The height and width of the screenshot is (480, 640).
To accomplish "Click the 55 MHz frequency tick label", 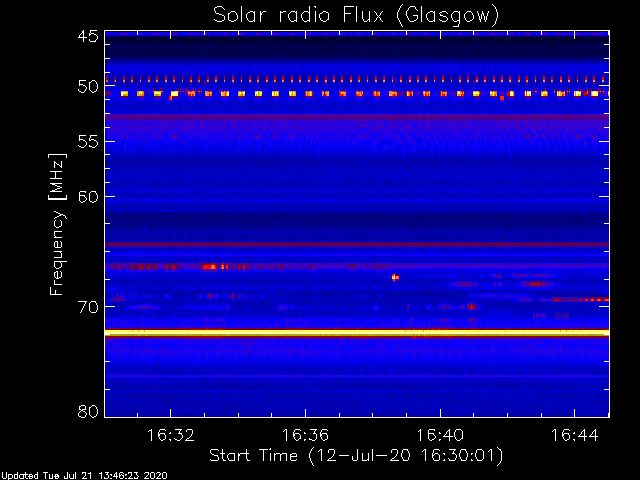I will coord(88,142).
